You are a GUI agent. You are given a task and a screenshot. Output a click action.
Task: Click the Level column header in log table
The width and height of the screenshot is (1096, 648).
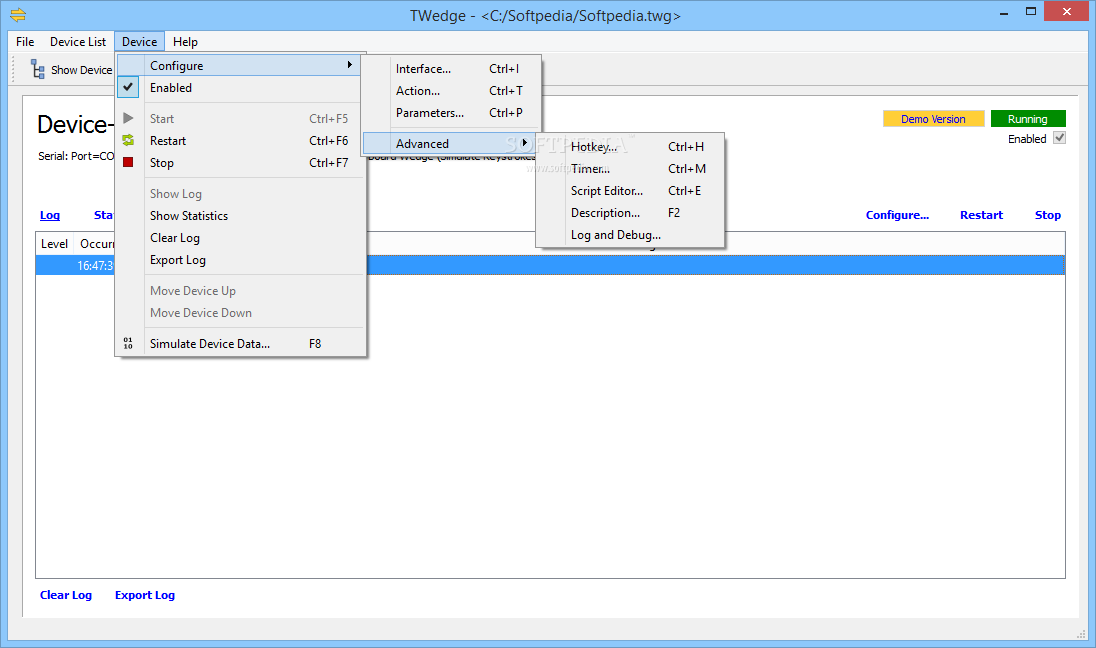(x=55, y=244)
